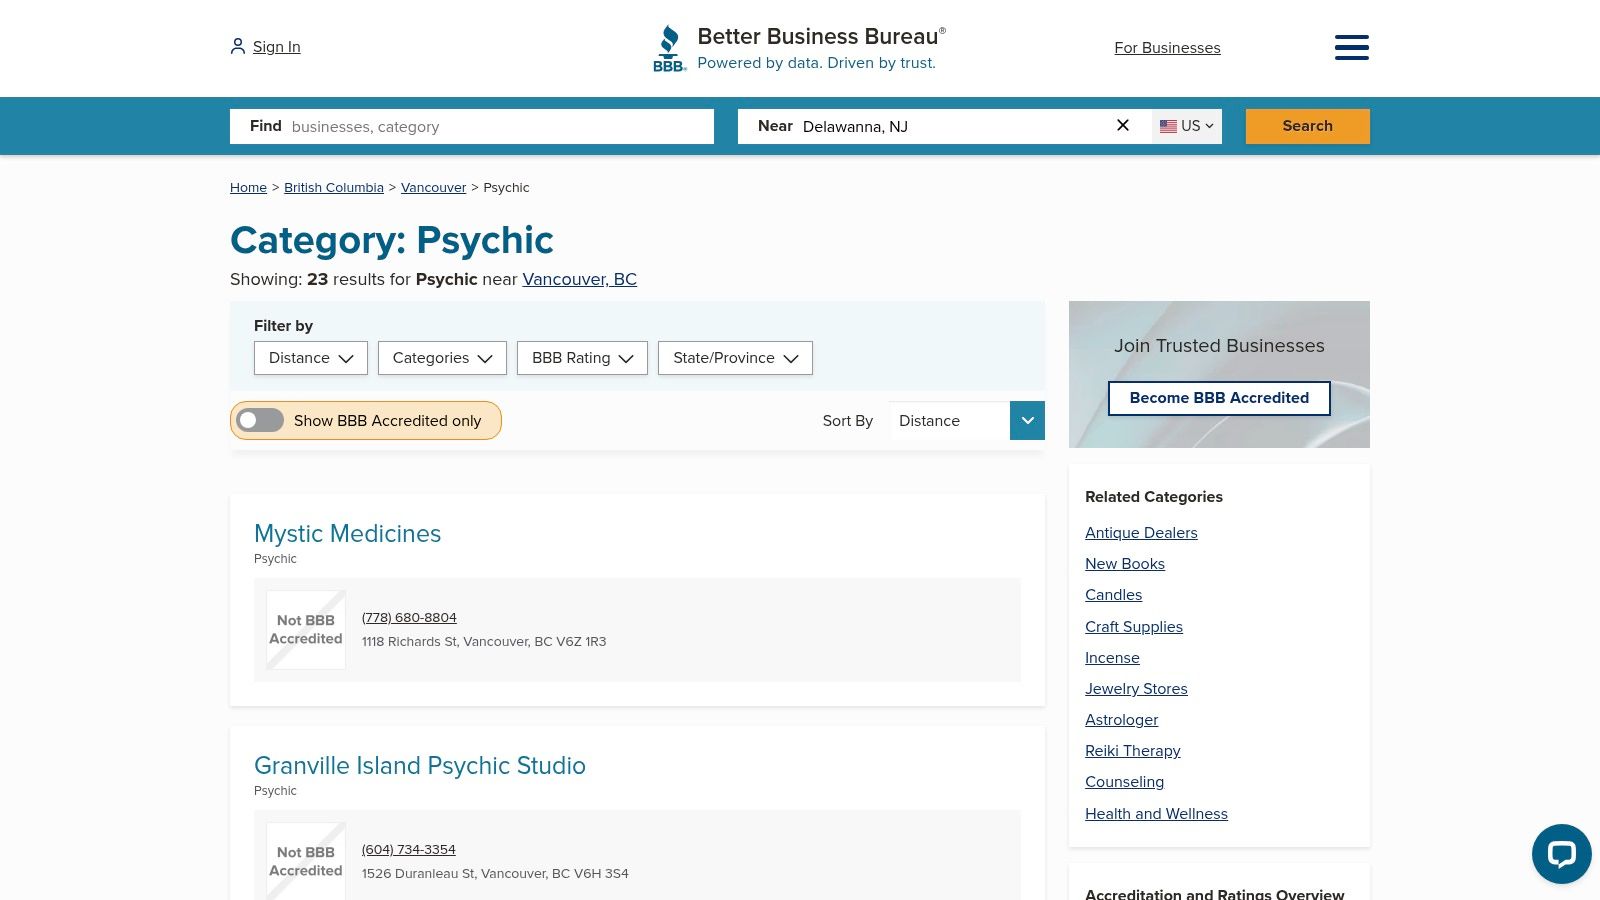This screenshot has width=1600, height=900.
Task: Go to Home breadcrumb
Action: 248,187
